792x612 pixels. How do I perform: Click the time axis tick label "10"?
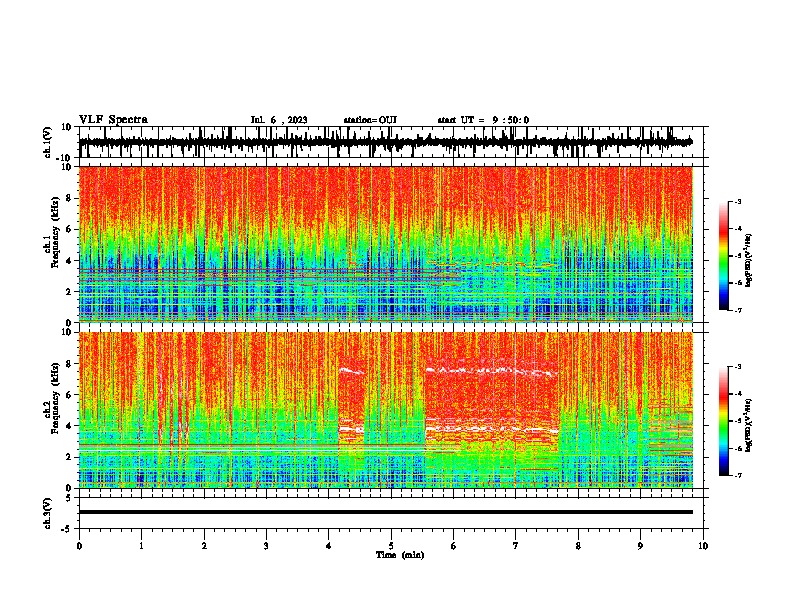[x=703, y=546]
